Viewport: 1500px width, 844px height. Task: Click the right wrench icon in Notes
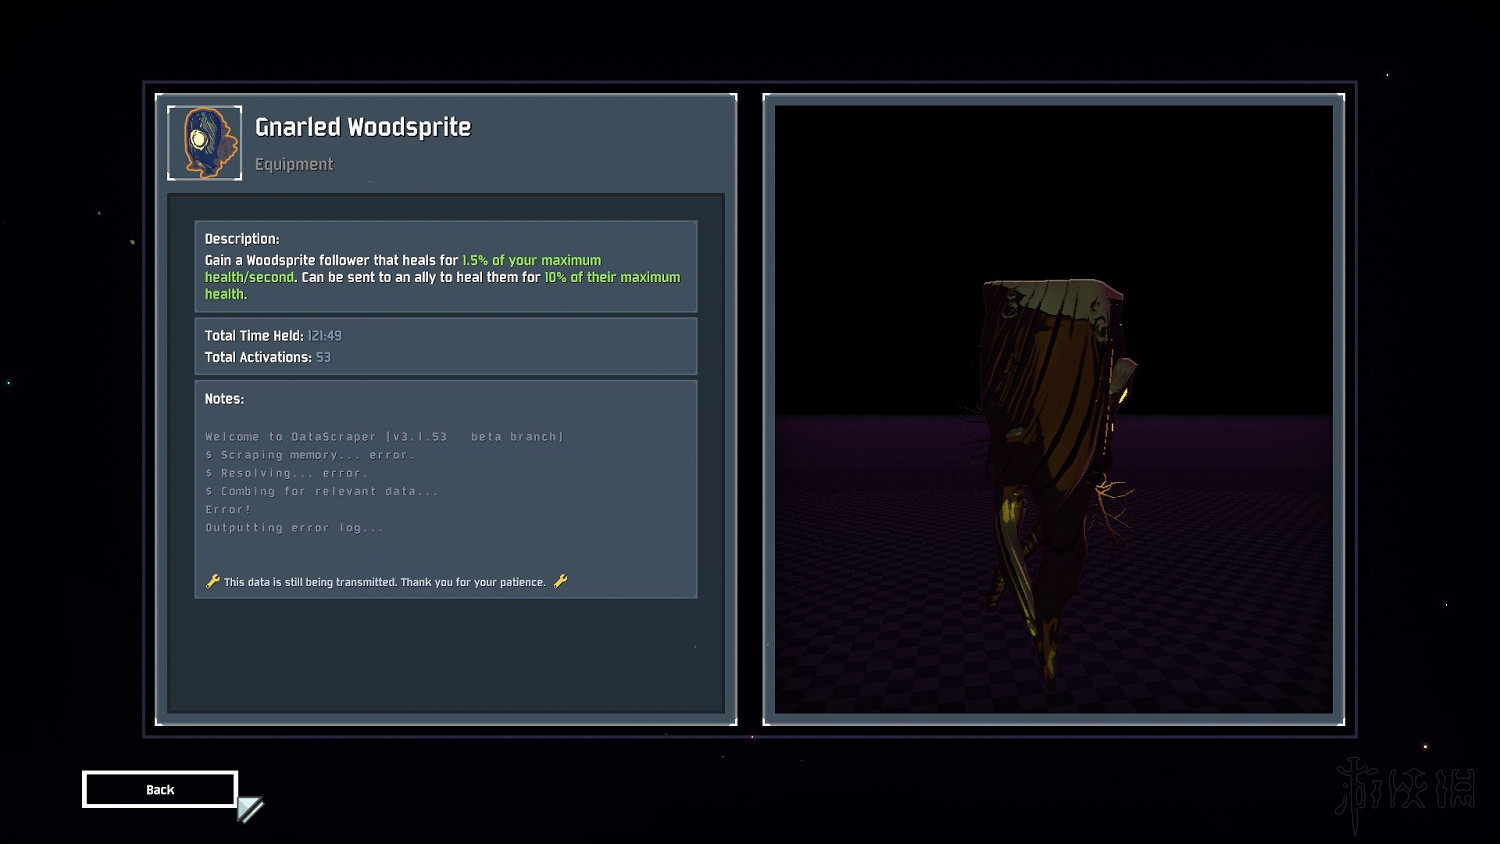560,581
